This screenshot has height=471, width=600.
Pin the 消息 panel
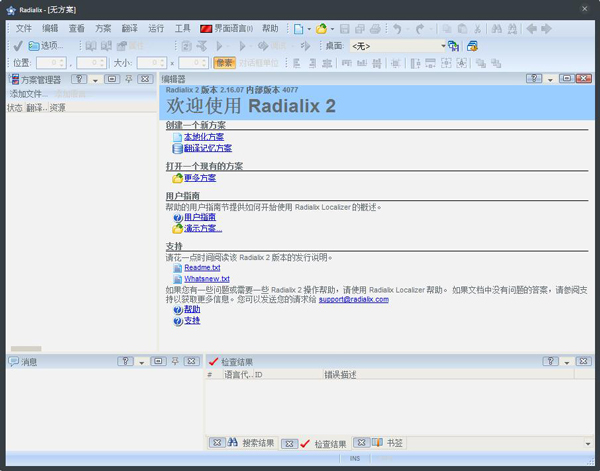(x=175, y=361)
